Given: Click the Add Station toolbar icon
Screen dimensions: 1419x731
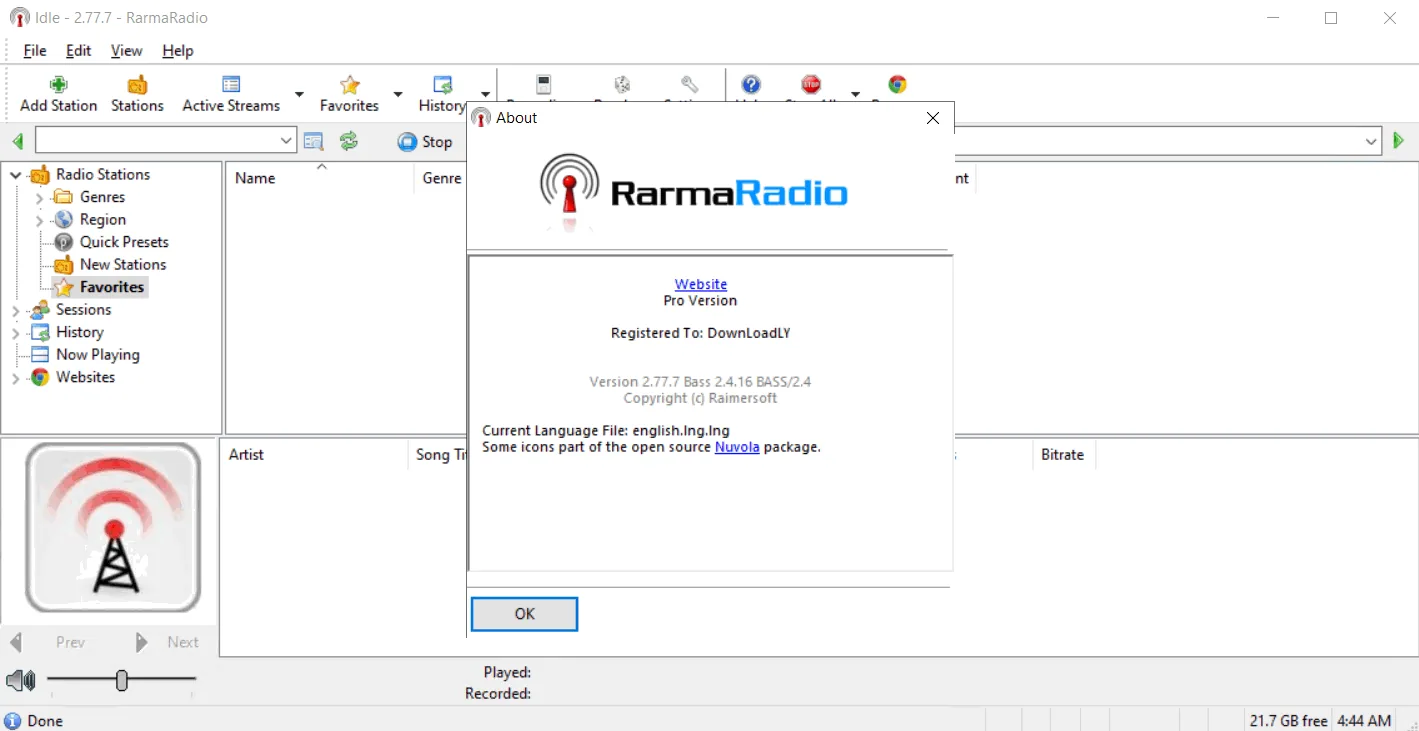Looking at the screenshot, I should click(x=59, y=85).
